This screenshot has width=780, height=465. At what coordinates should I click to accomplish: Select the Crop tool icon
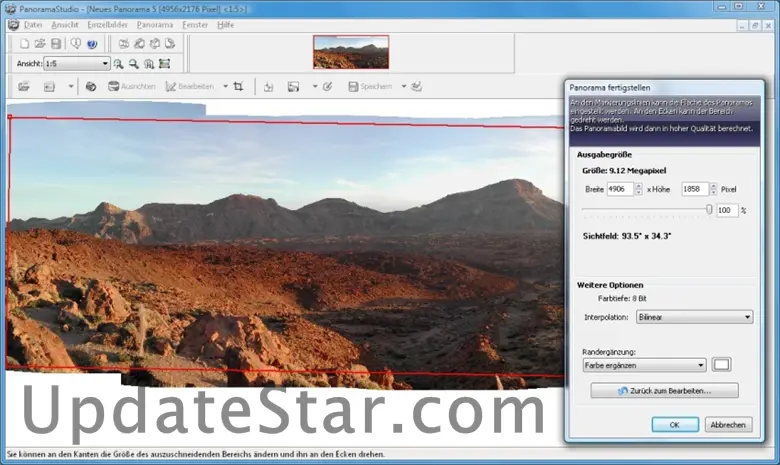pos(238,87)
